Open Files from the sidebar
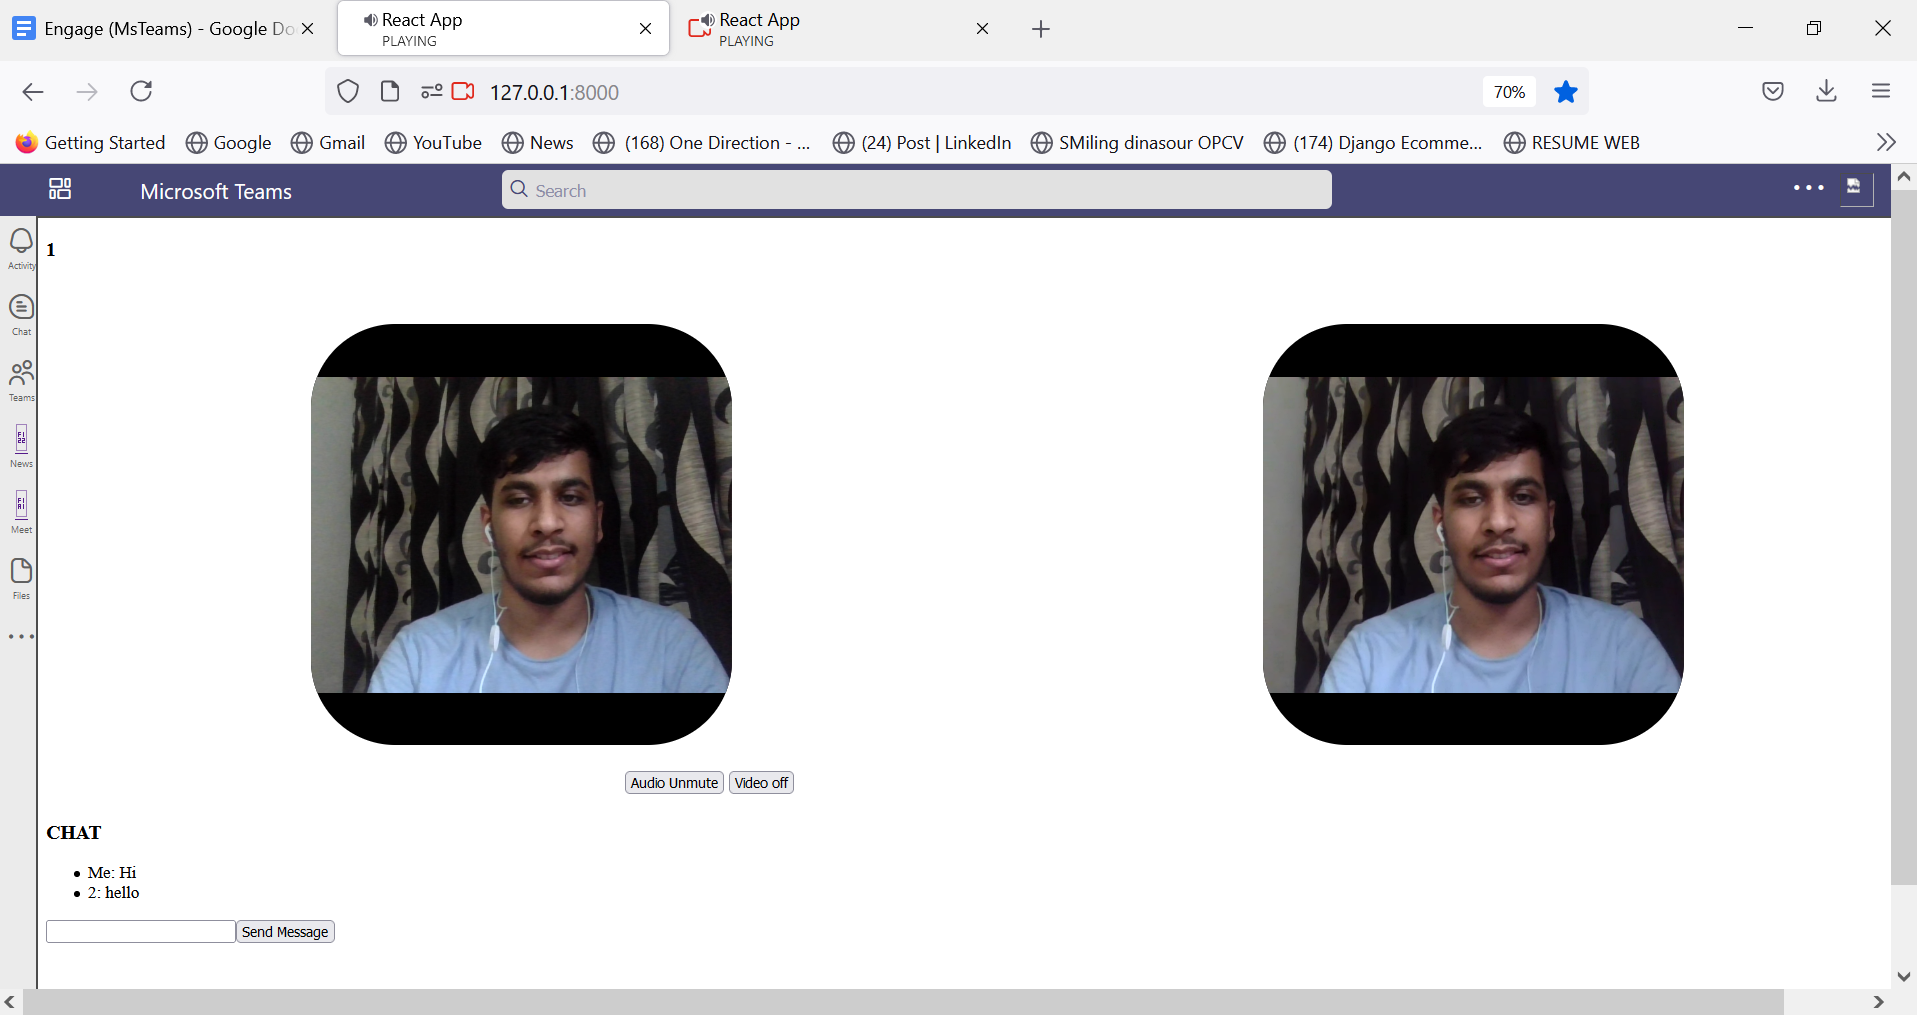1917x1015 pixels. click(20, 575)
